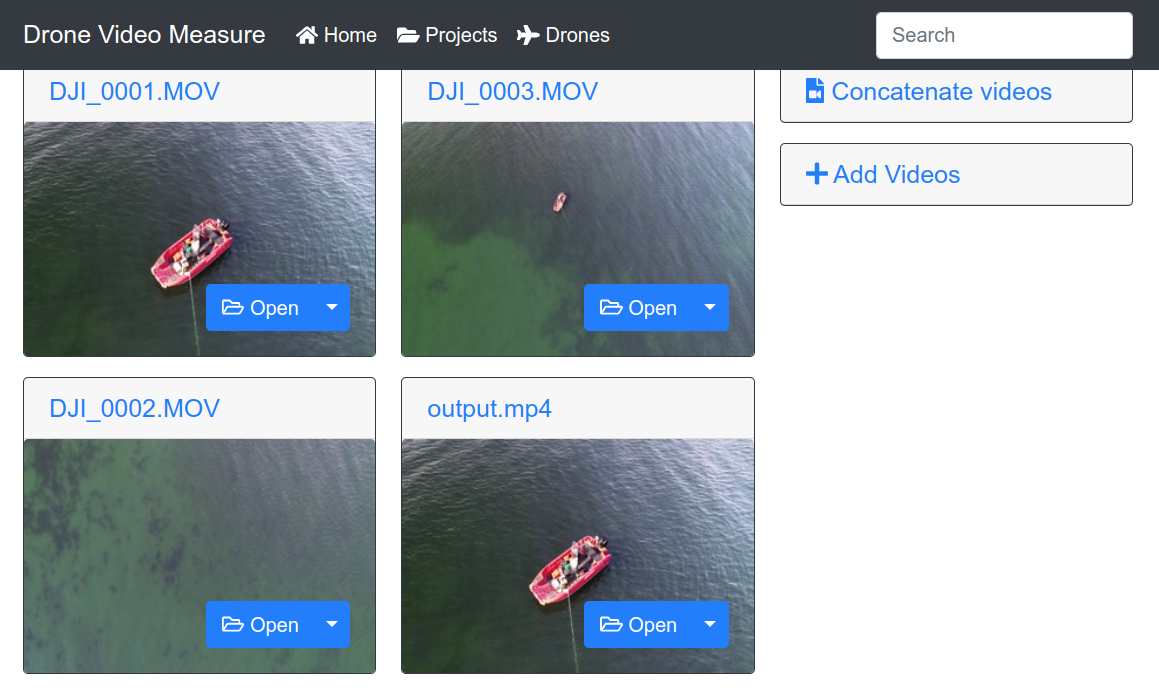The width and height of the screenshot is (1159, 696).
Task: Click the plus icon next to Add Videos
Action: 816,174
